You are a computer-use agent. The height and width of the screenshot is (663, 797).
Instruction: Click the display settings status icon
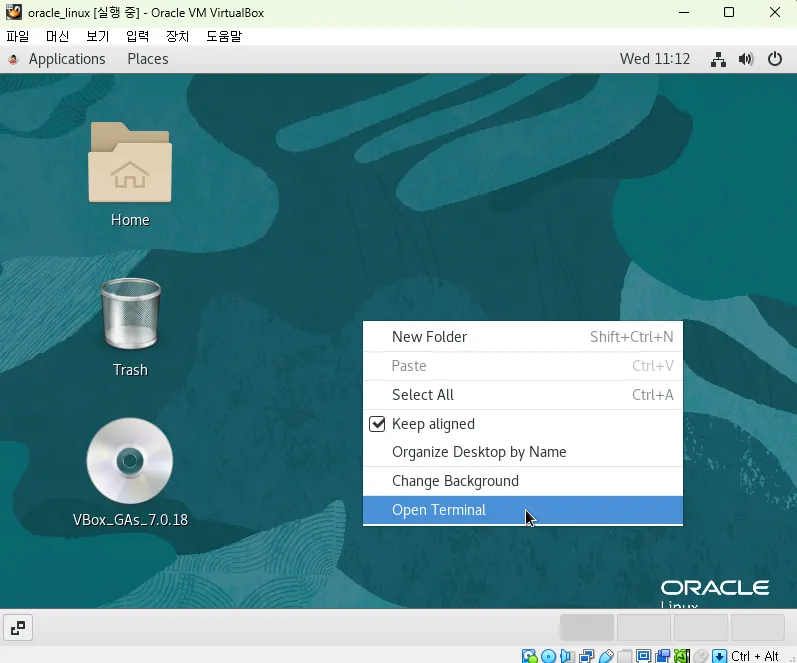[x=643, y=656]
